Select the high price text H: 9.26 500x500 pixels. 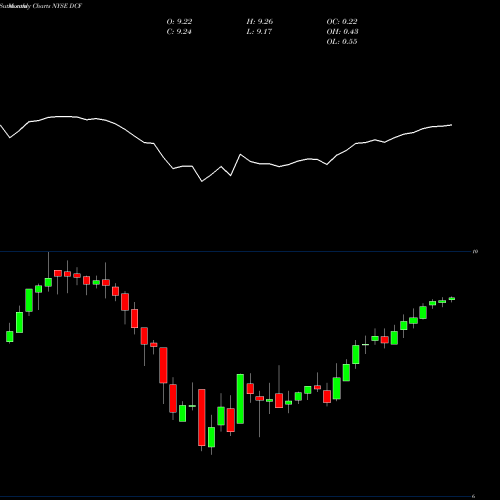tap(260, 22)
